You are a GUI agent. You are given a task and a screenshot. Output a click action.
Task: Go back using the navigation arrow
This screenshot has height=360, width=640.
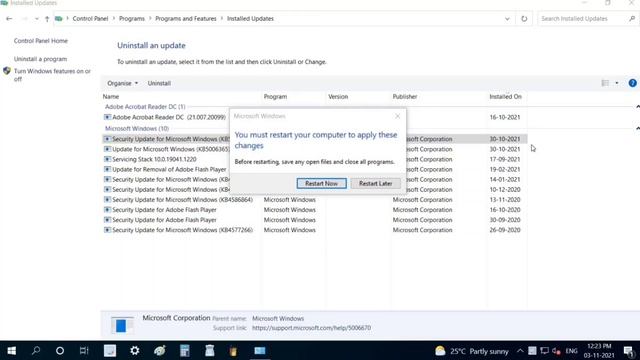pos(9,19)
